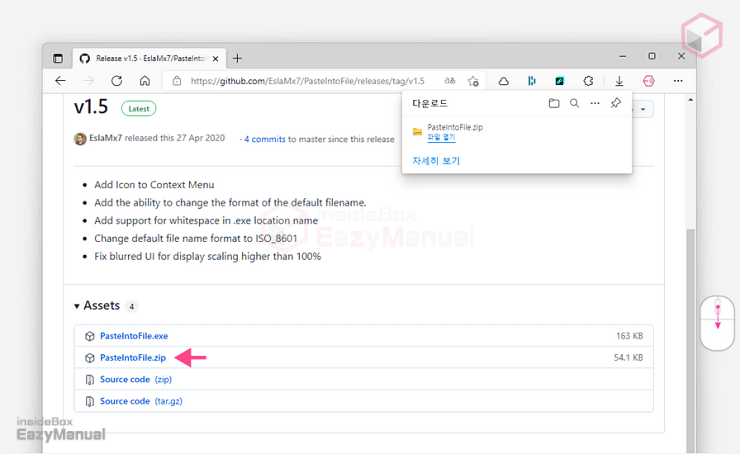Viewport: 740px width, 454px height.
Task: Download PasteIntoFile.exe asset
Action: point(134,336)
